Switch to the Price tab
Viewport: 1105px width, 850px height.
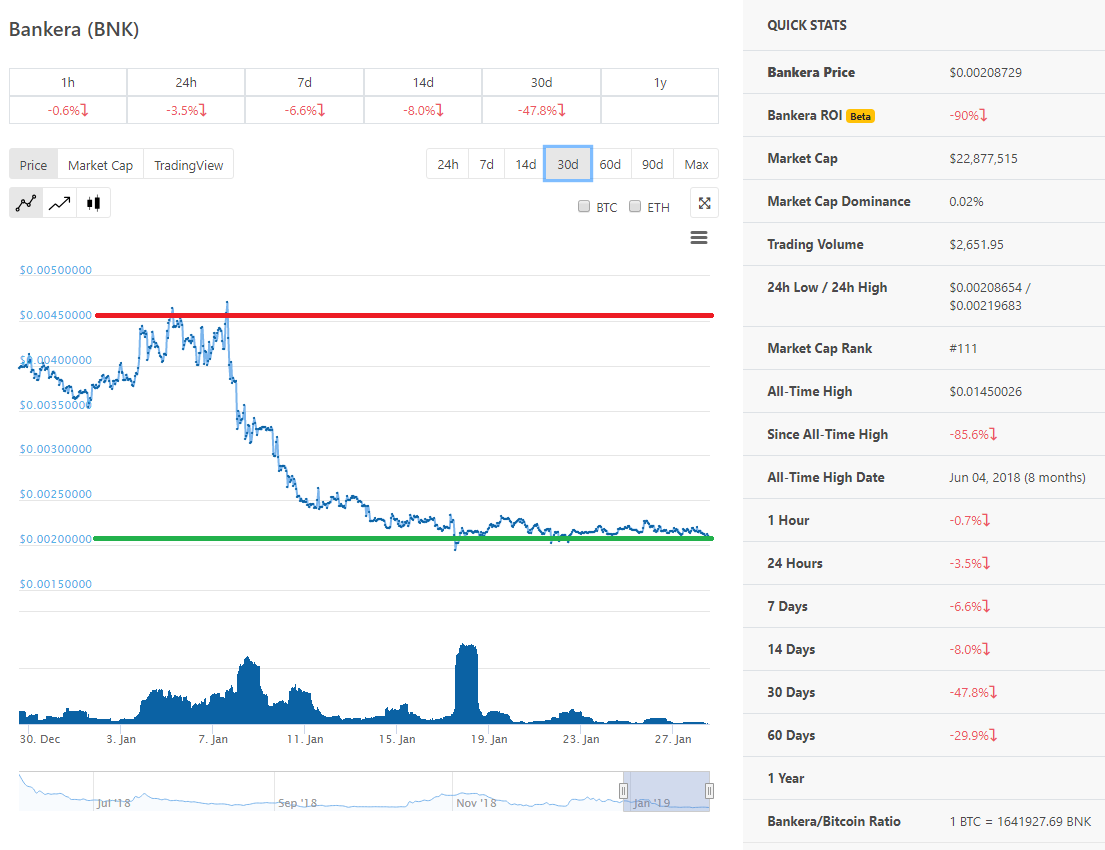click(x=33, y=165)
